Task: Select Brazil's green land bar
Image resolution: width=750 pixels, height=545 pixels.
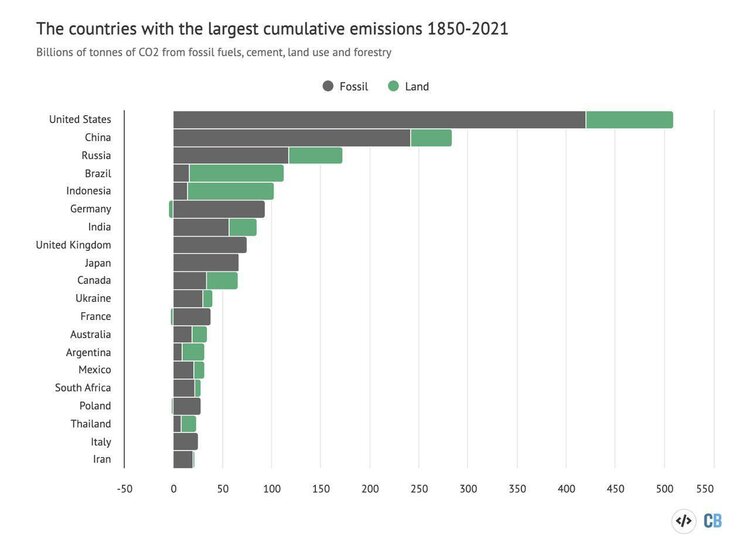Action: (x=237, y=173)
